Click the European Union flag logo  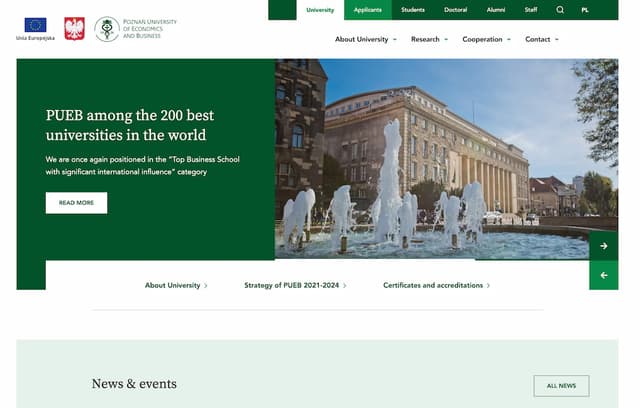[x=35, y=25]
